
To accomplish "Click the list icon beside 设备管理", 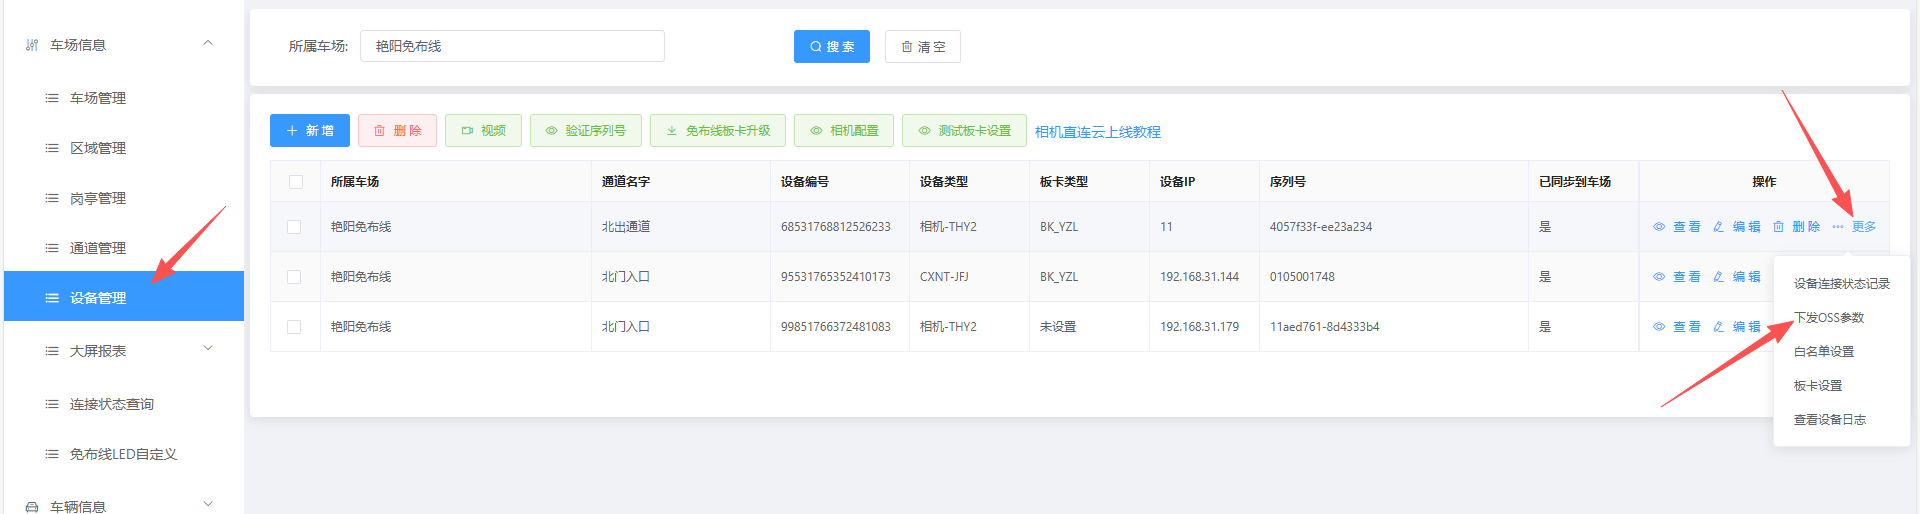I will (x=52, y=298).
